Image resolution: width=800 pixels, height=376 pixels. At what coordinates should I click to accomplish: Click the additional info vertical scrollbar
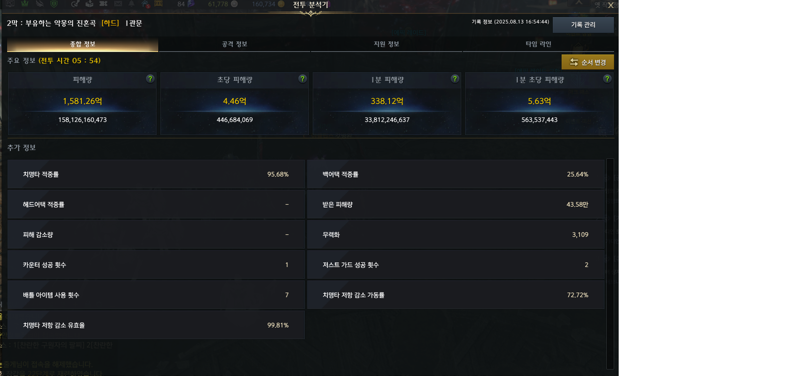click(x=610, y=263)
